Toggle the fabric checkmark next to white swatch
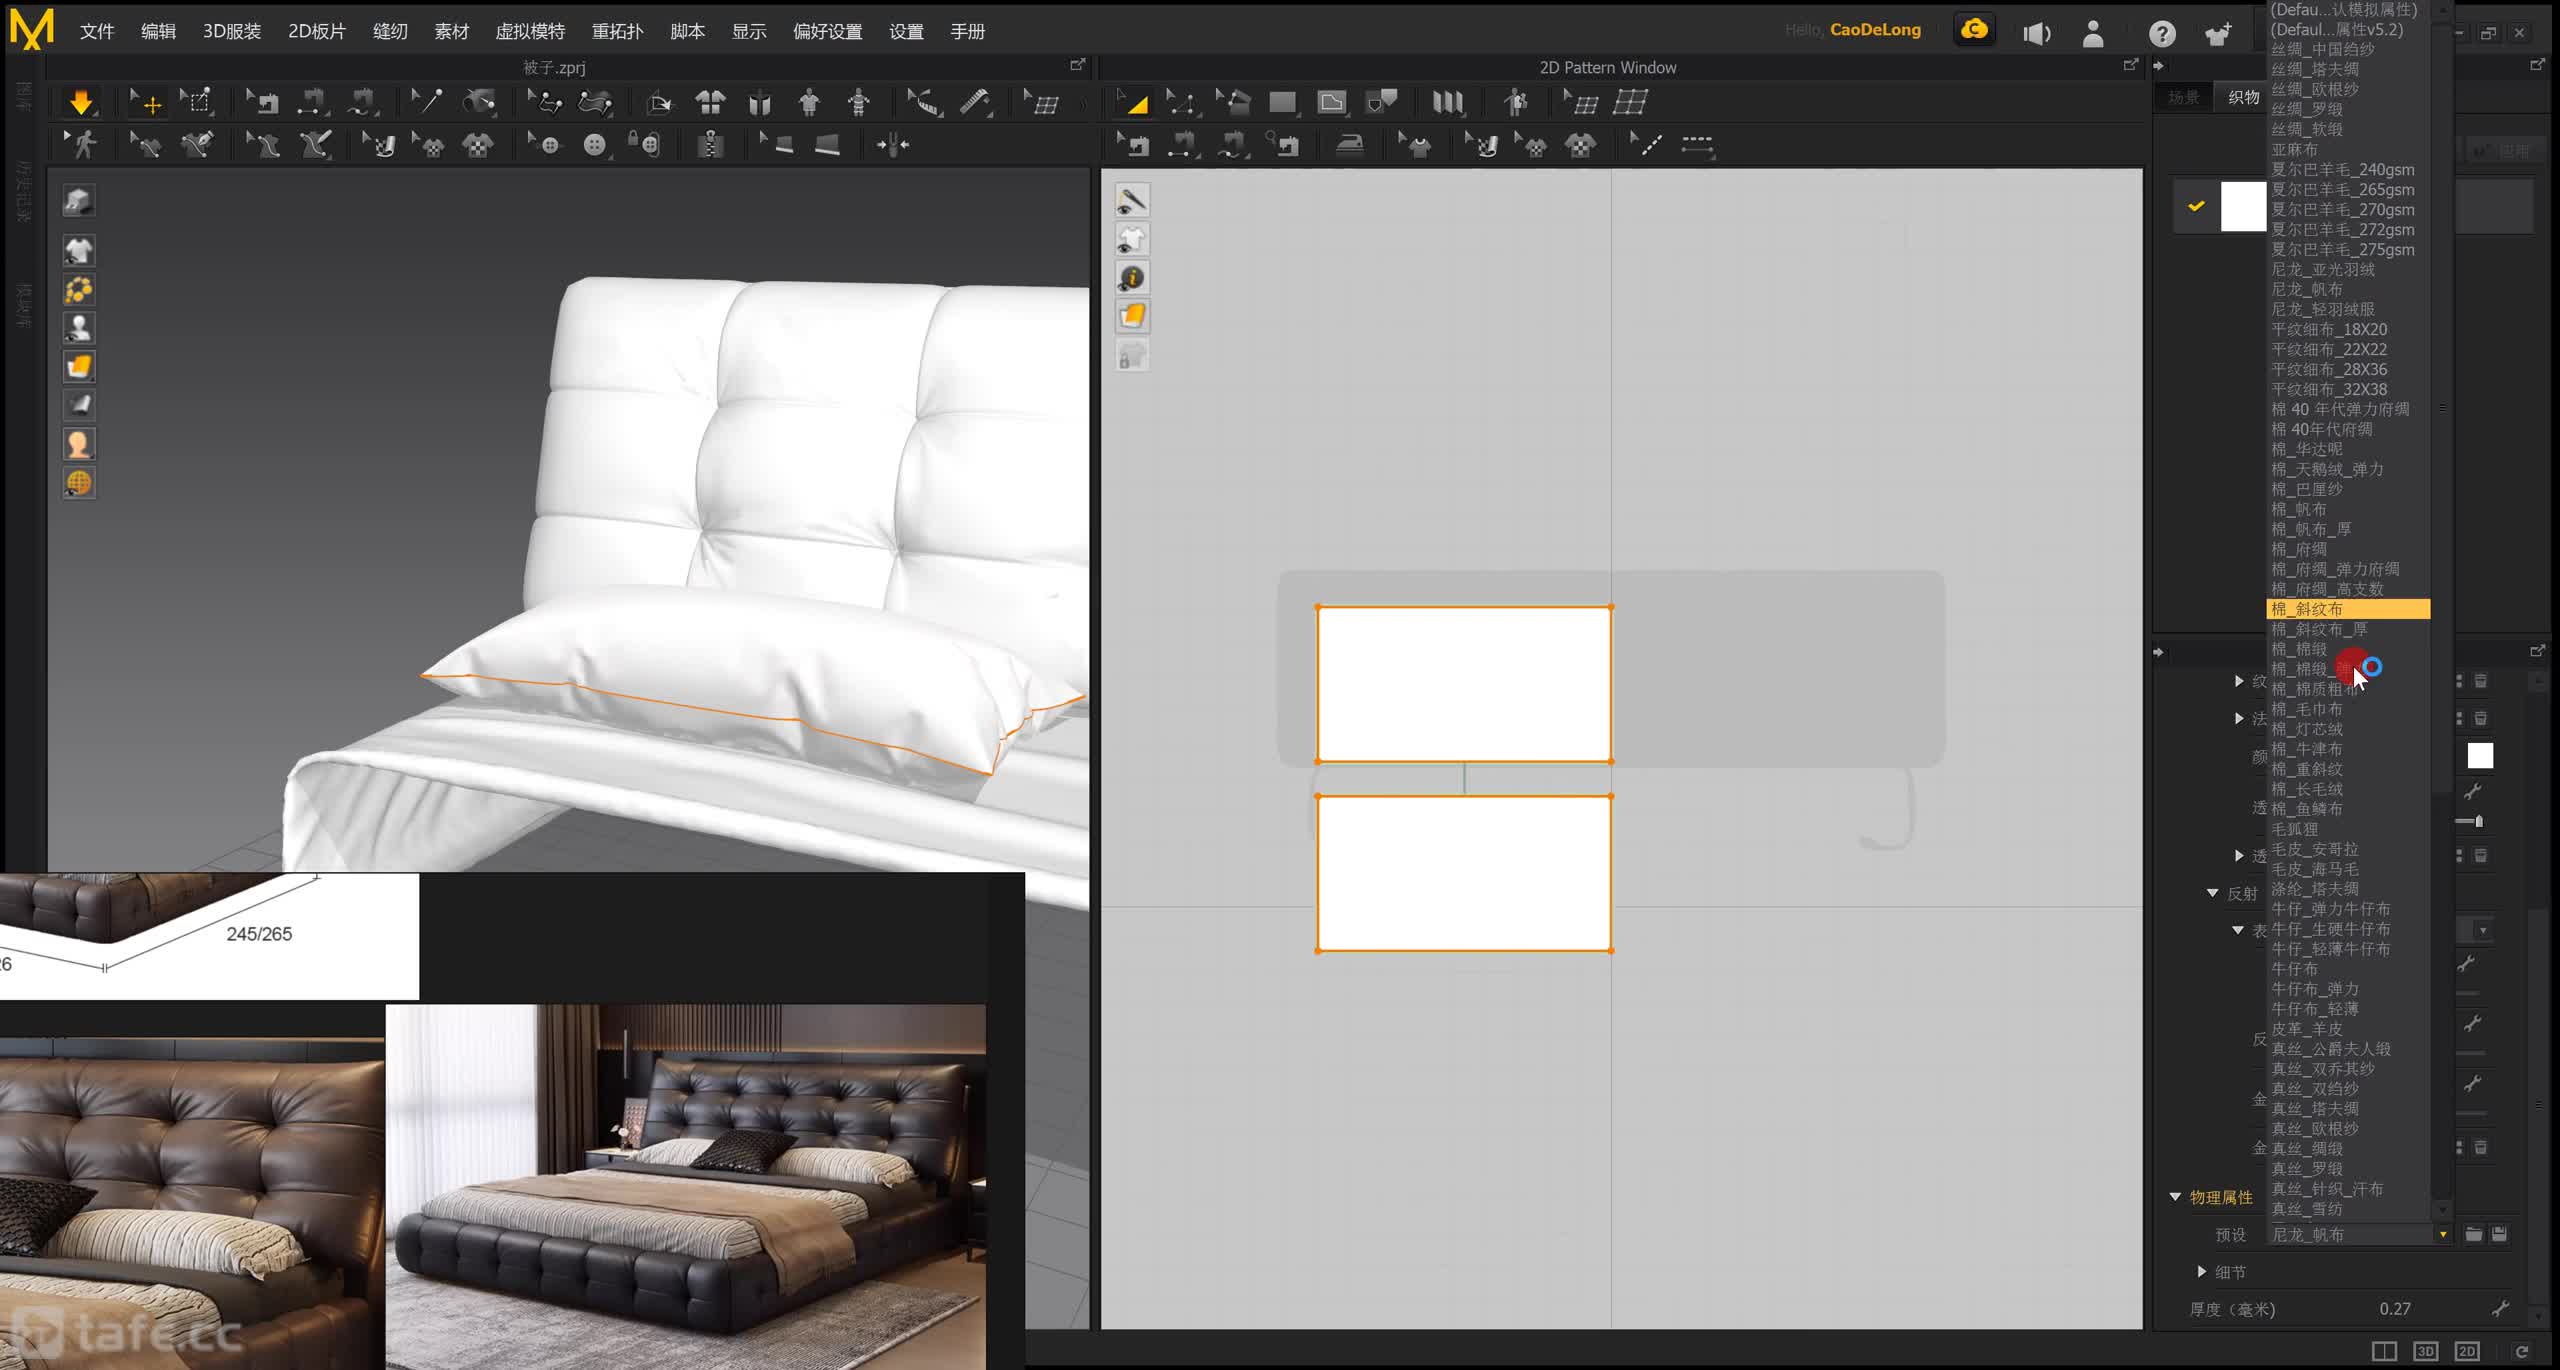This screenshot has height=1370, width=2560. click(2196, 206)
